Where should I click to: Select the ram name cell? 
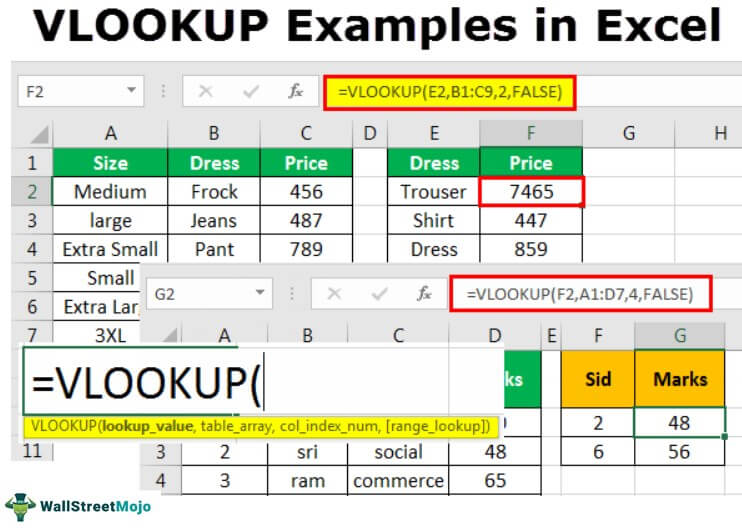click(308, 481)
